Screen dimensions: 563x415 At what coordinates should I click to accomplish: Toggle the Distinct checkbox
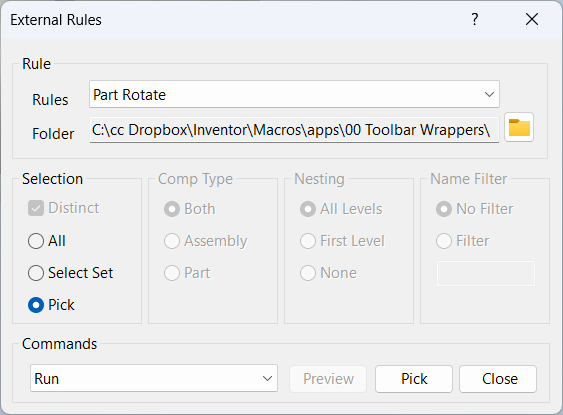[x=64, y=208]
